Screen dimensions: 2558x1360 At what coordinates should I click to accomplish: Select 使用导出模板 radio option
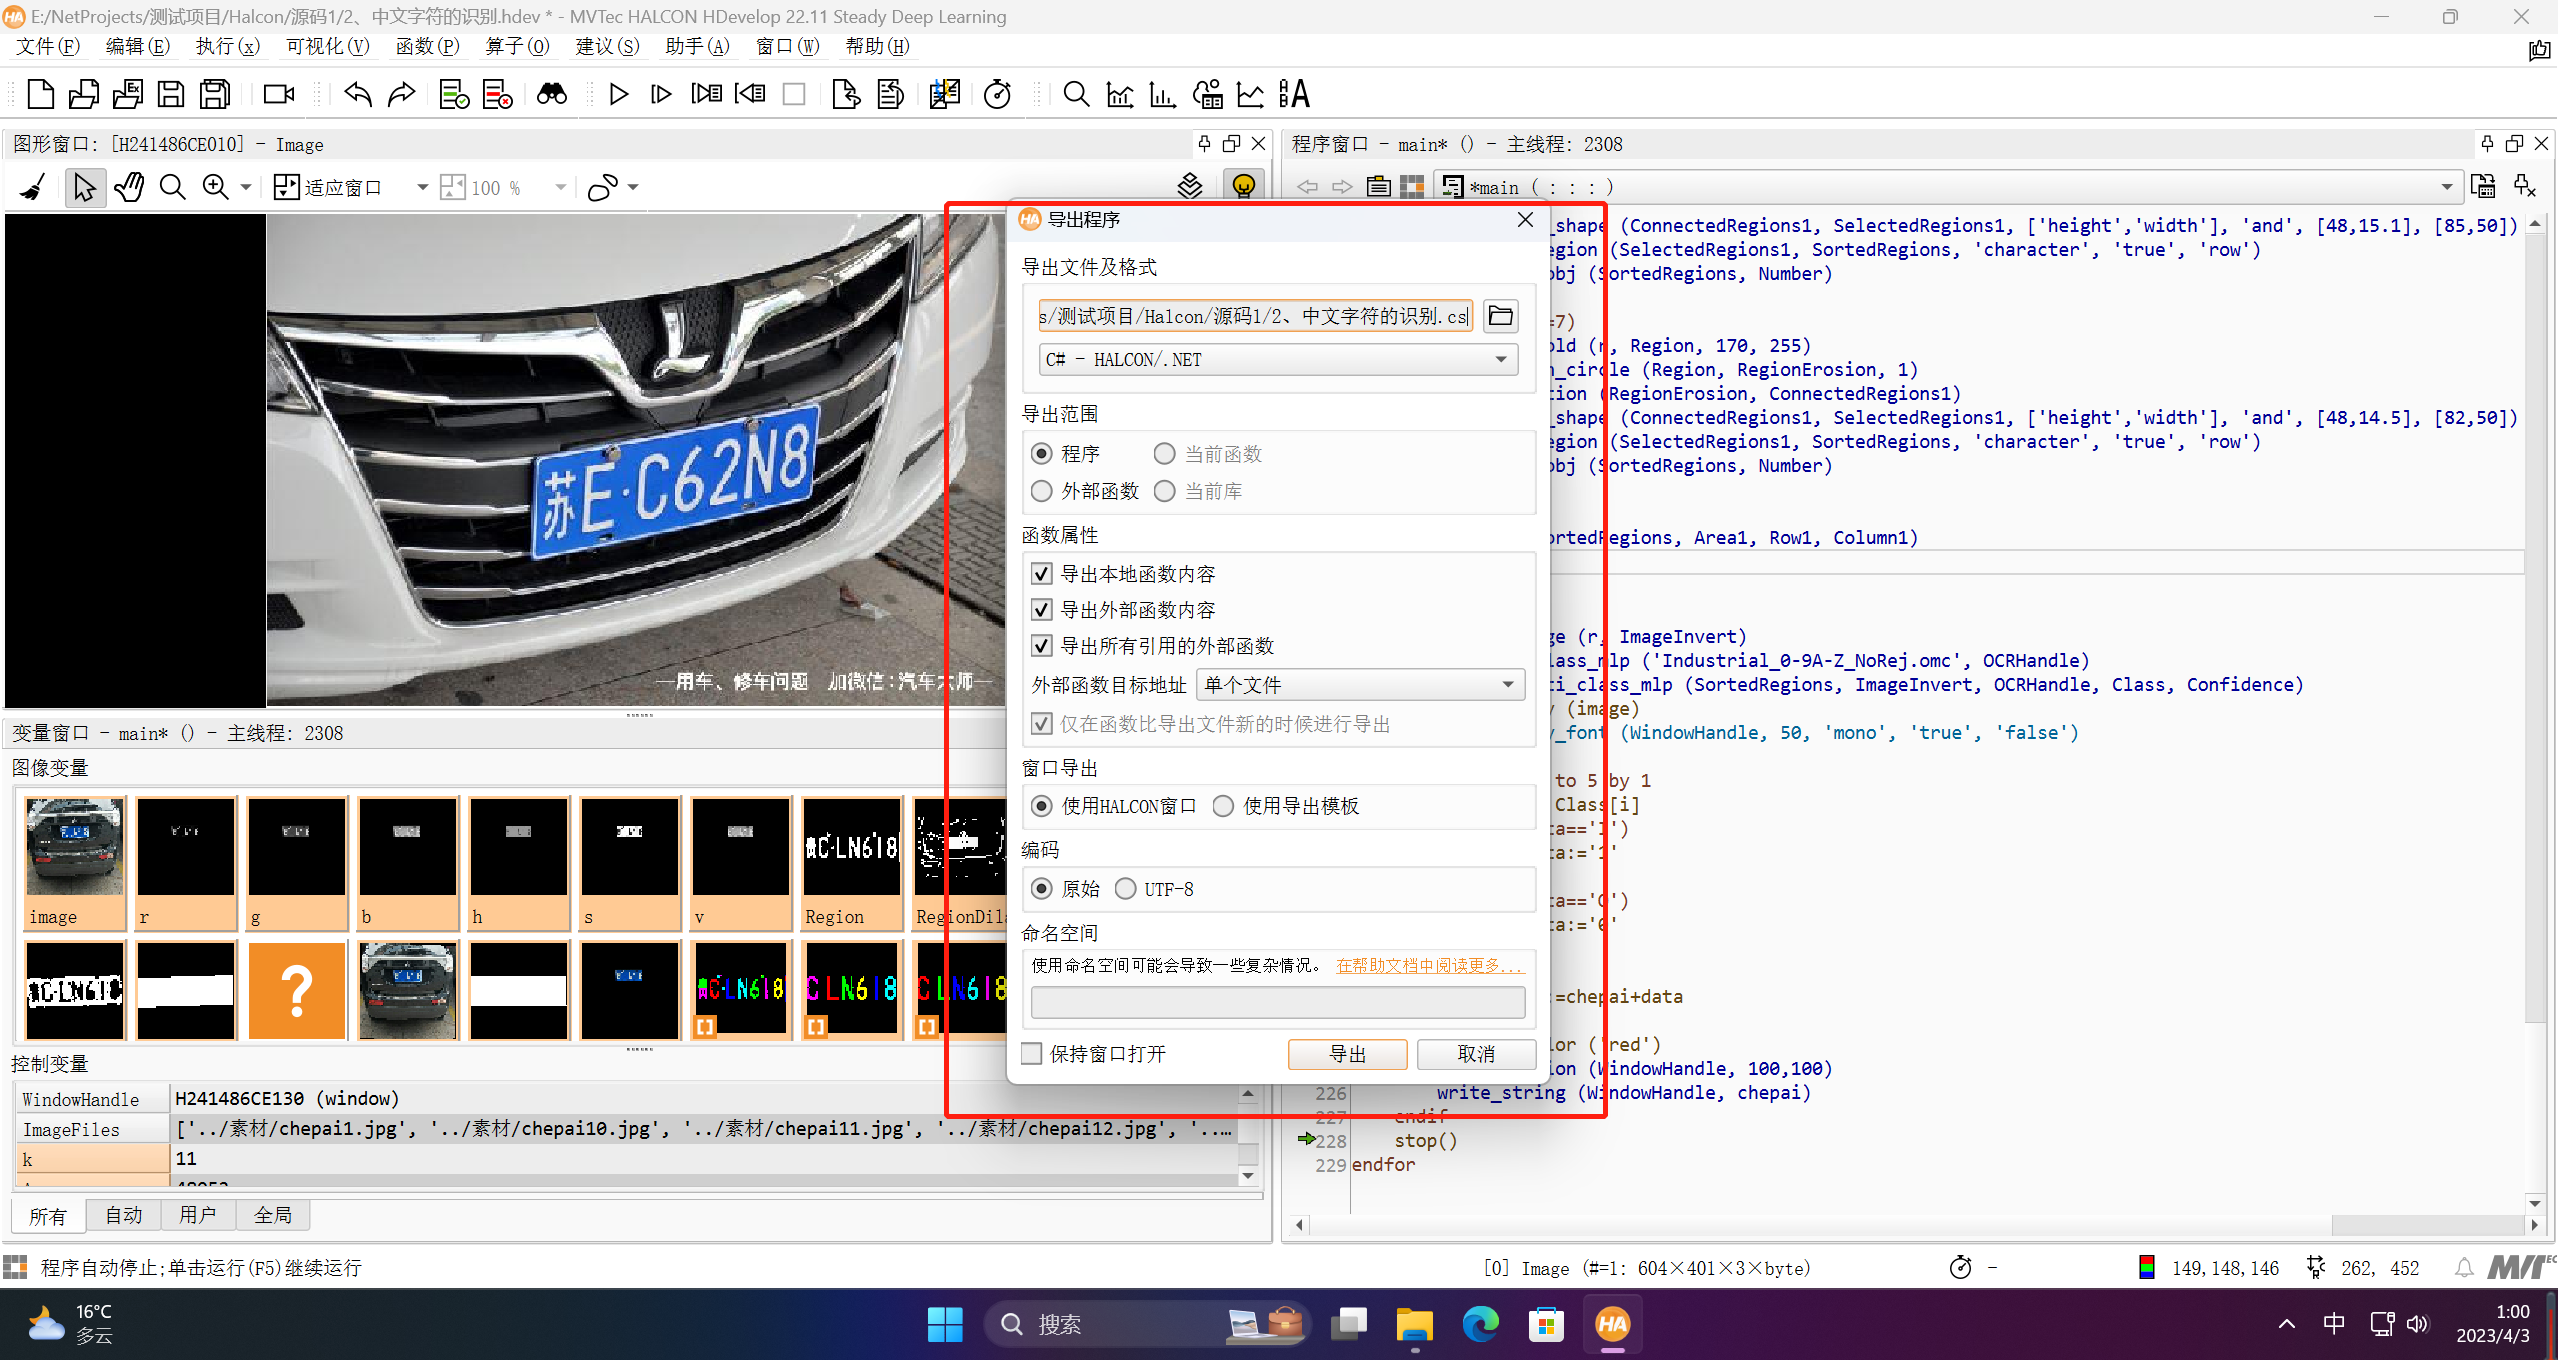tap(1223, 806)
